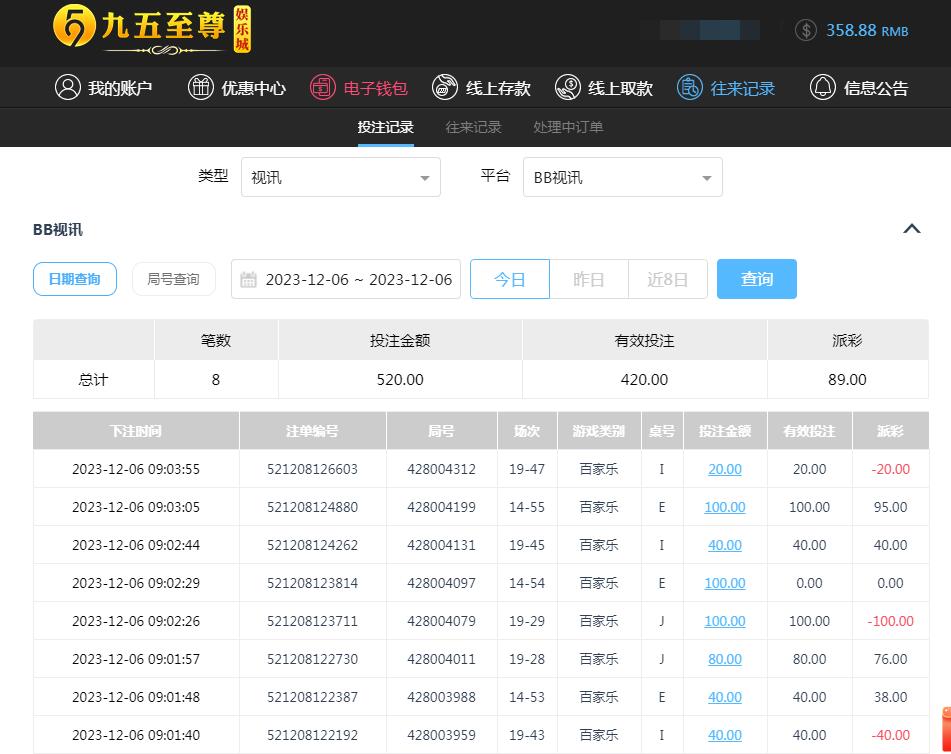
Task: Click the dollar balance icon
Action: coord(806,30)
